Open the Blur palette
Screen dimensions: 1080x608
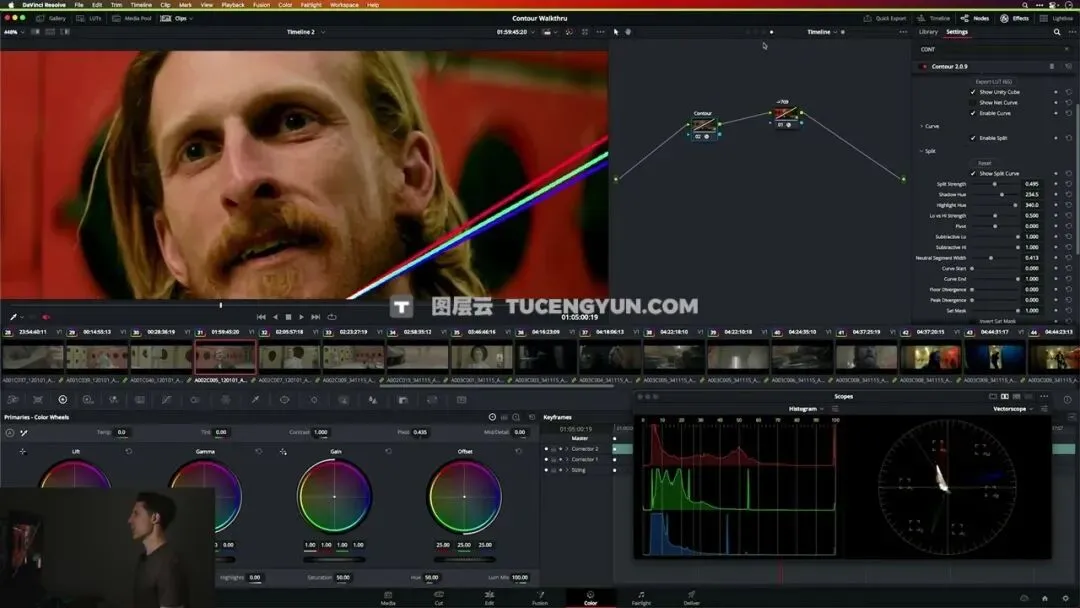[x=373, y=399]
